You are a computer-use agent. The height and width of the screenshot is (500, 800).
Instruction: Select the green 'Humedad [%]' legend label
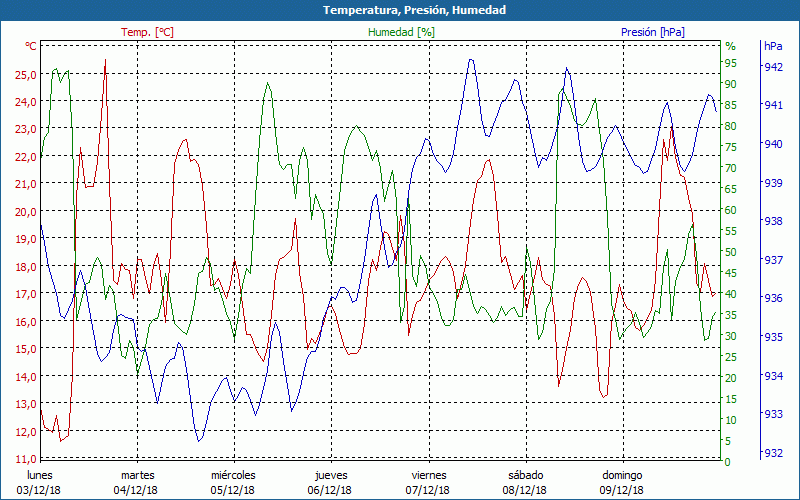coord(402,32)
